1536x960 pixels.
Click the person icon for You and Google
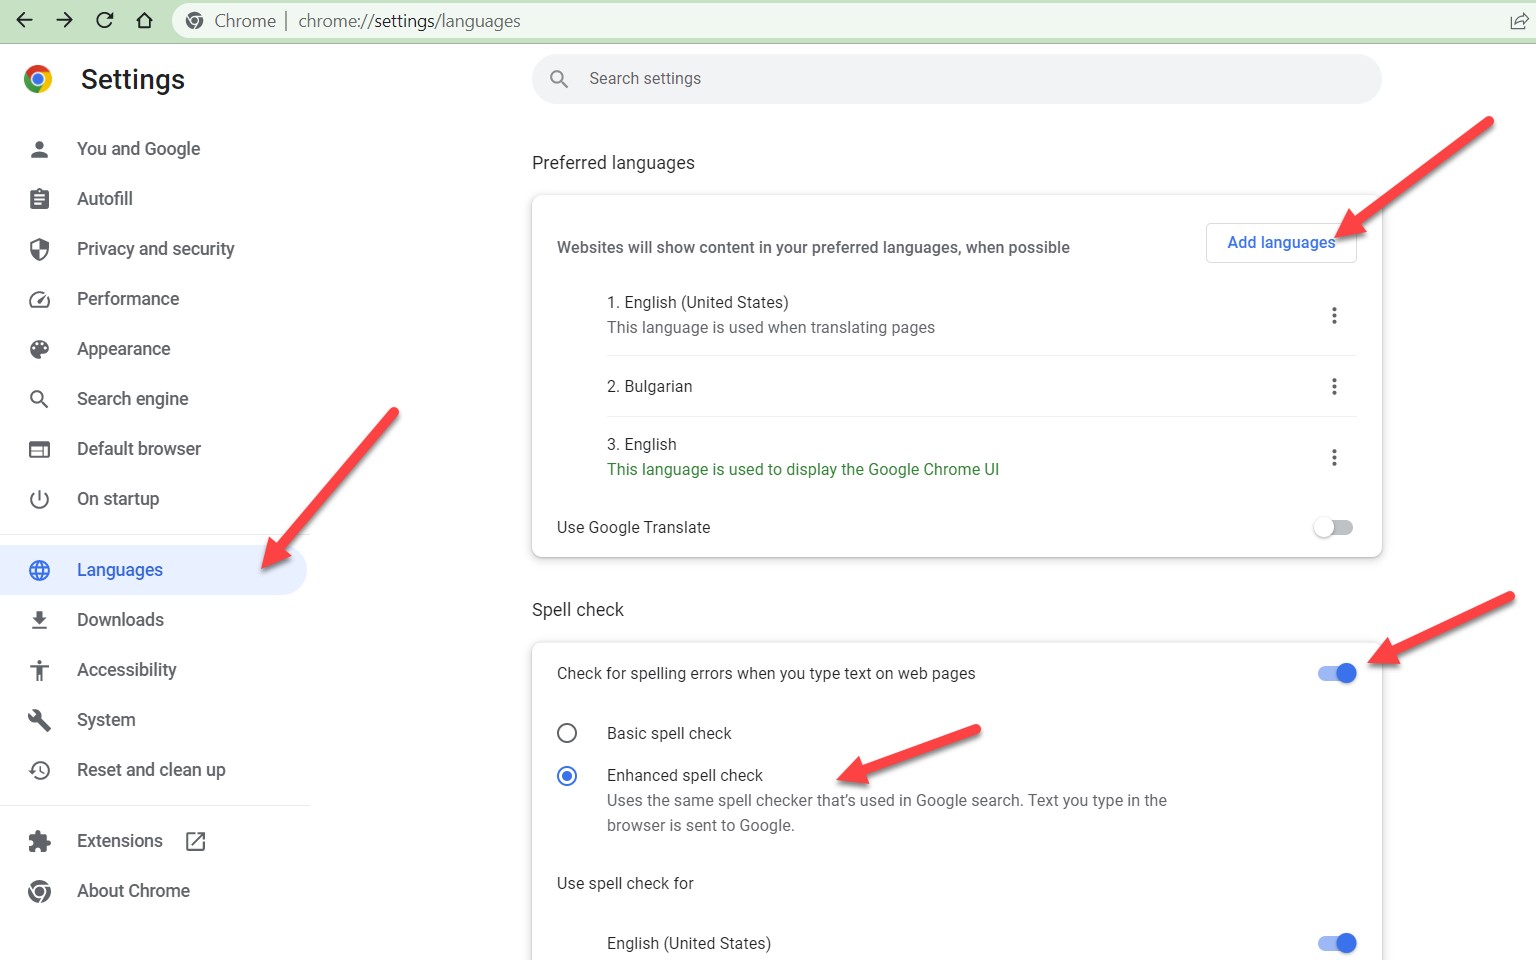[39, 149]
